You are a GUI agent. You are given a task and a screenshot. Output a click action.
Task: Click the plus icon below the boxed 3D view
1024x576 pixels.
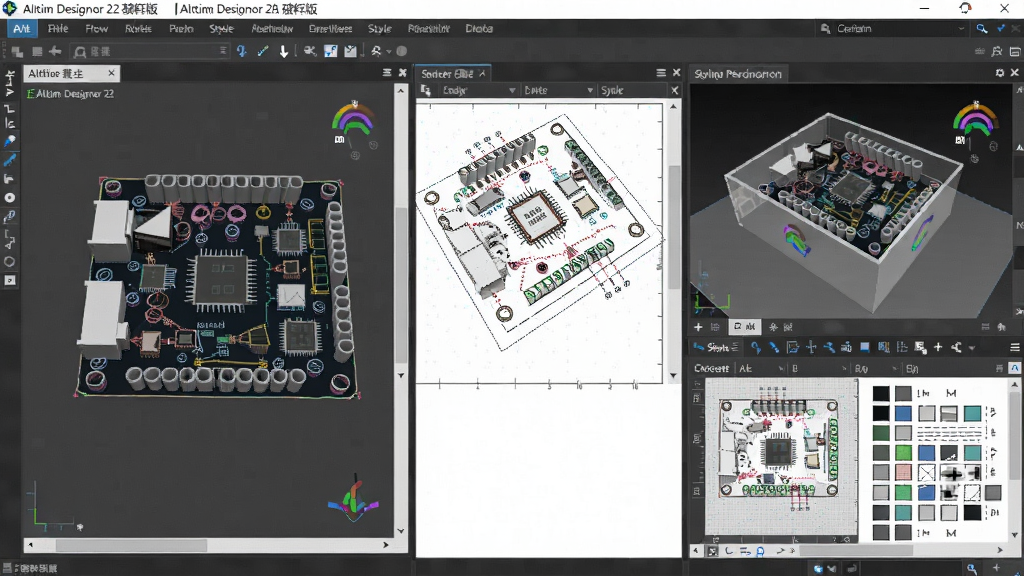pyautogui.click(x=698, y=327)
